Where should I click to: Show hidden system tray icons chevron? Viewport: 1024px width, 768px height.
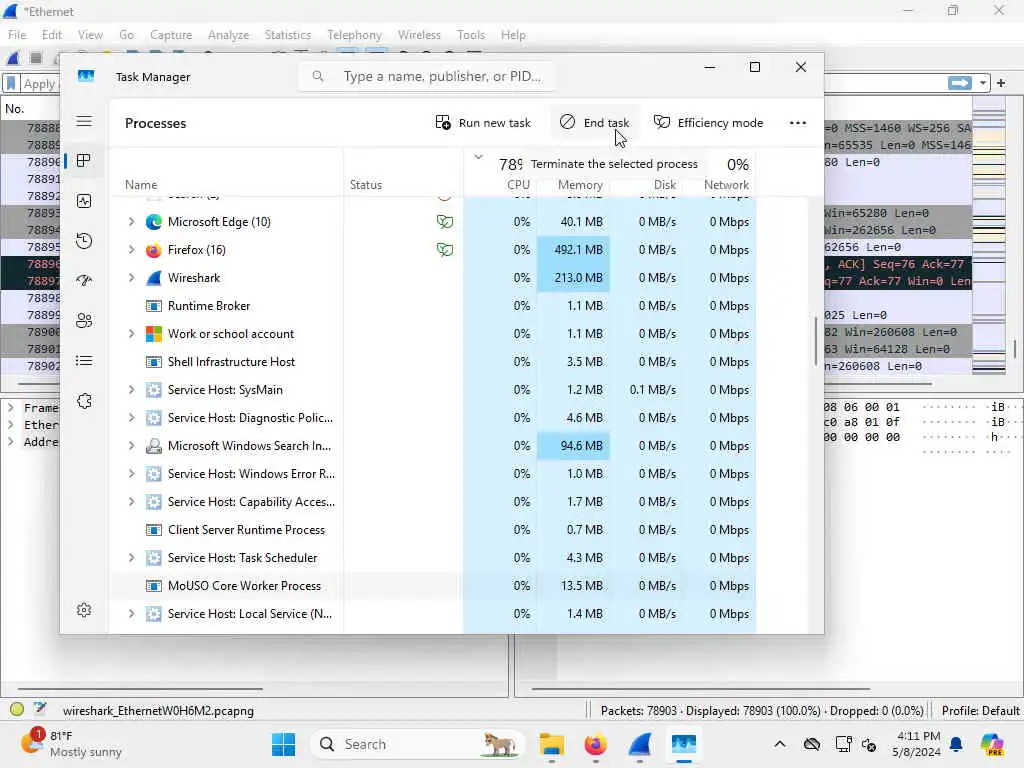(x=780, y=744)
